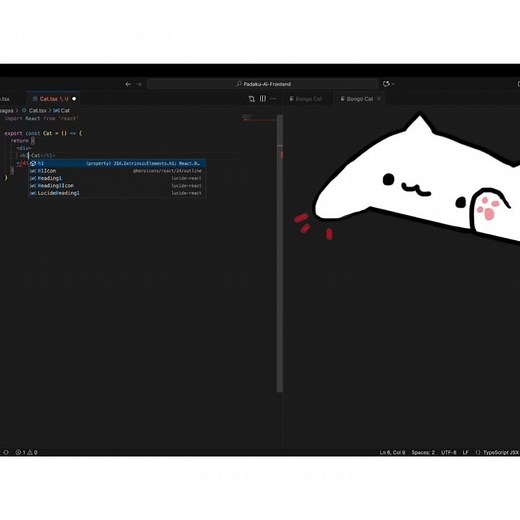Open problems indicator showing 1 error
This screenshot has height=520, width=520.
tap(26, 452)
